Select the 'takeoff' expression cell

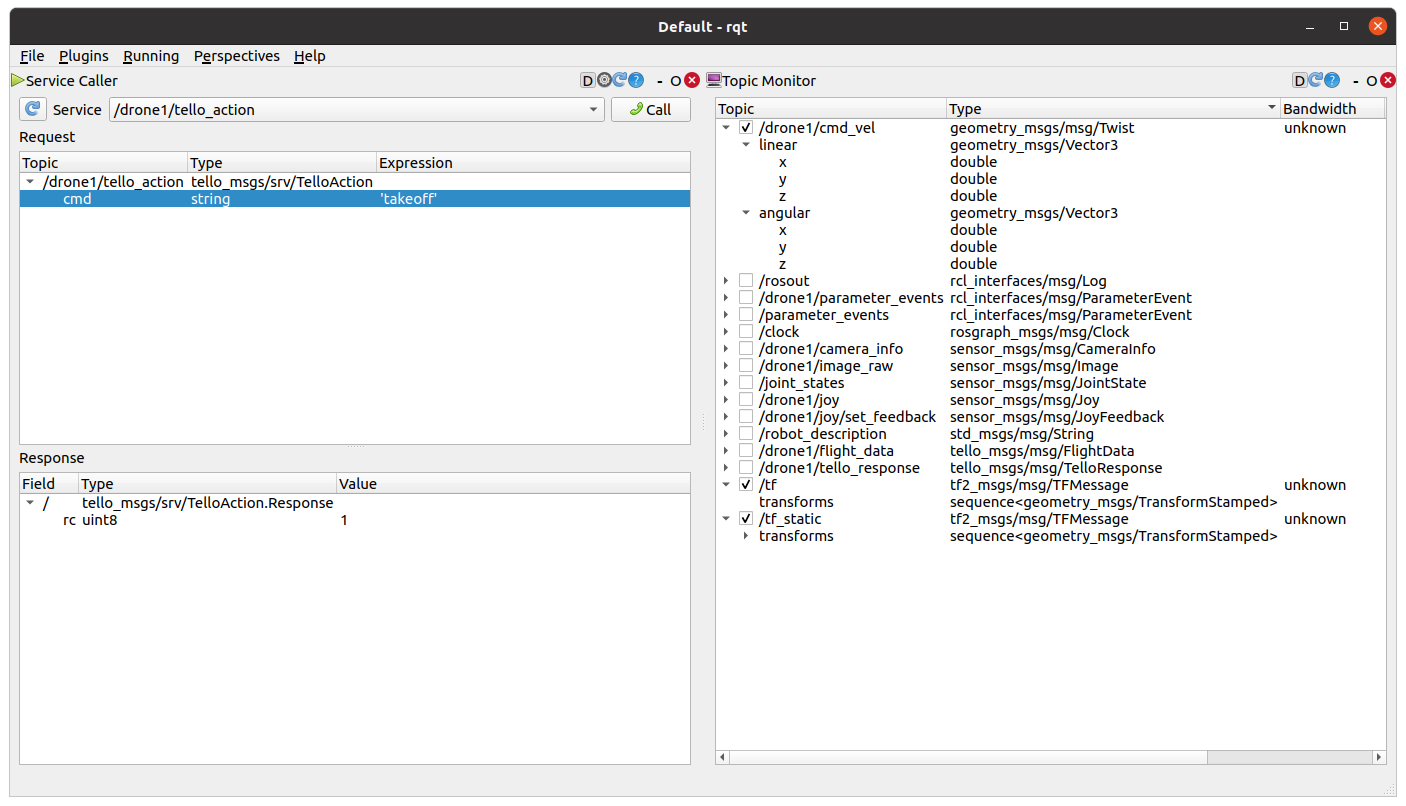click(408, 199)
